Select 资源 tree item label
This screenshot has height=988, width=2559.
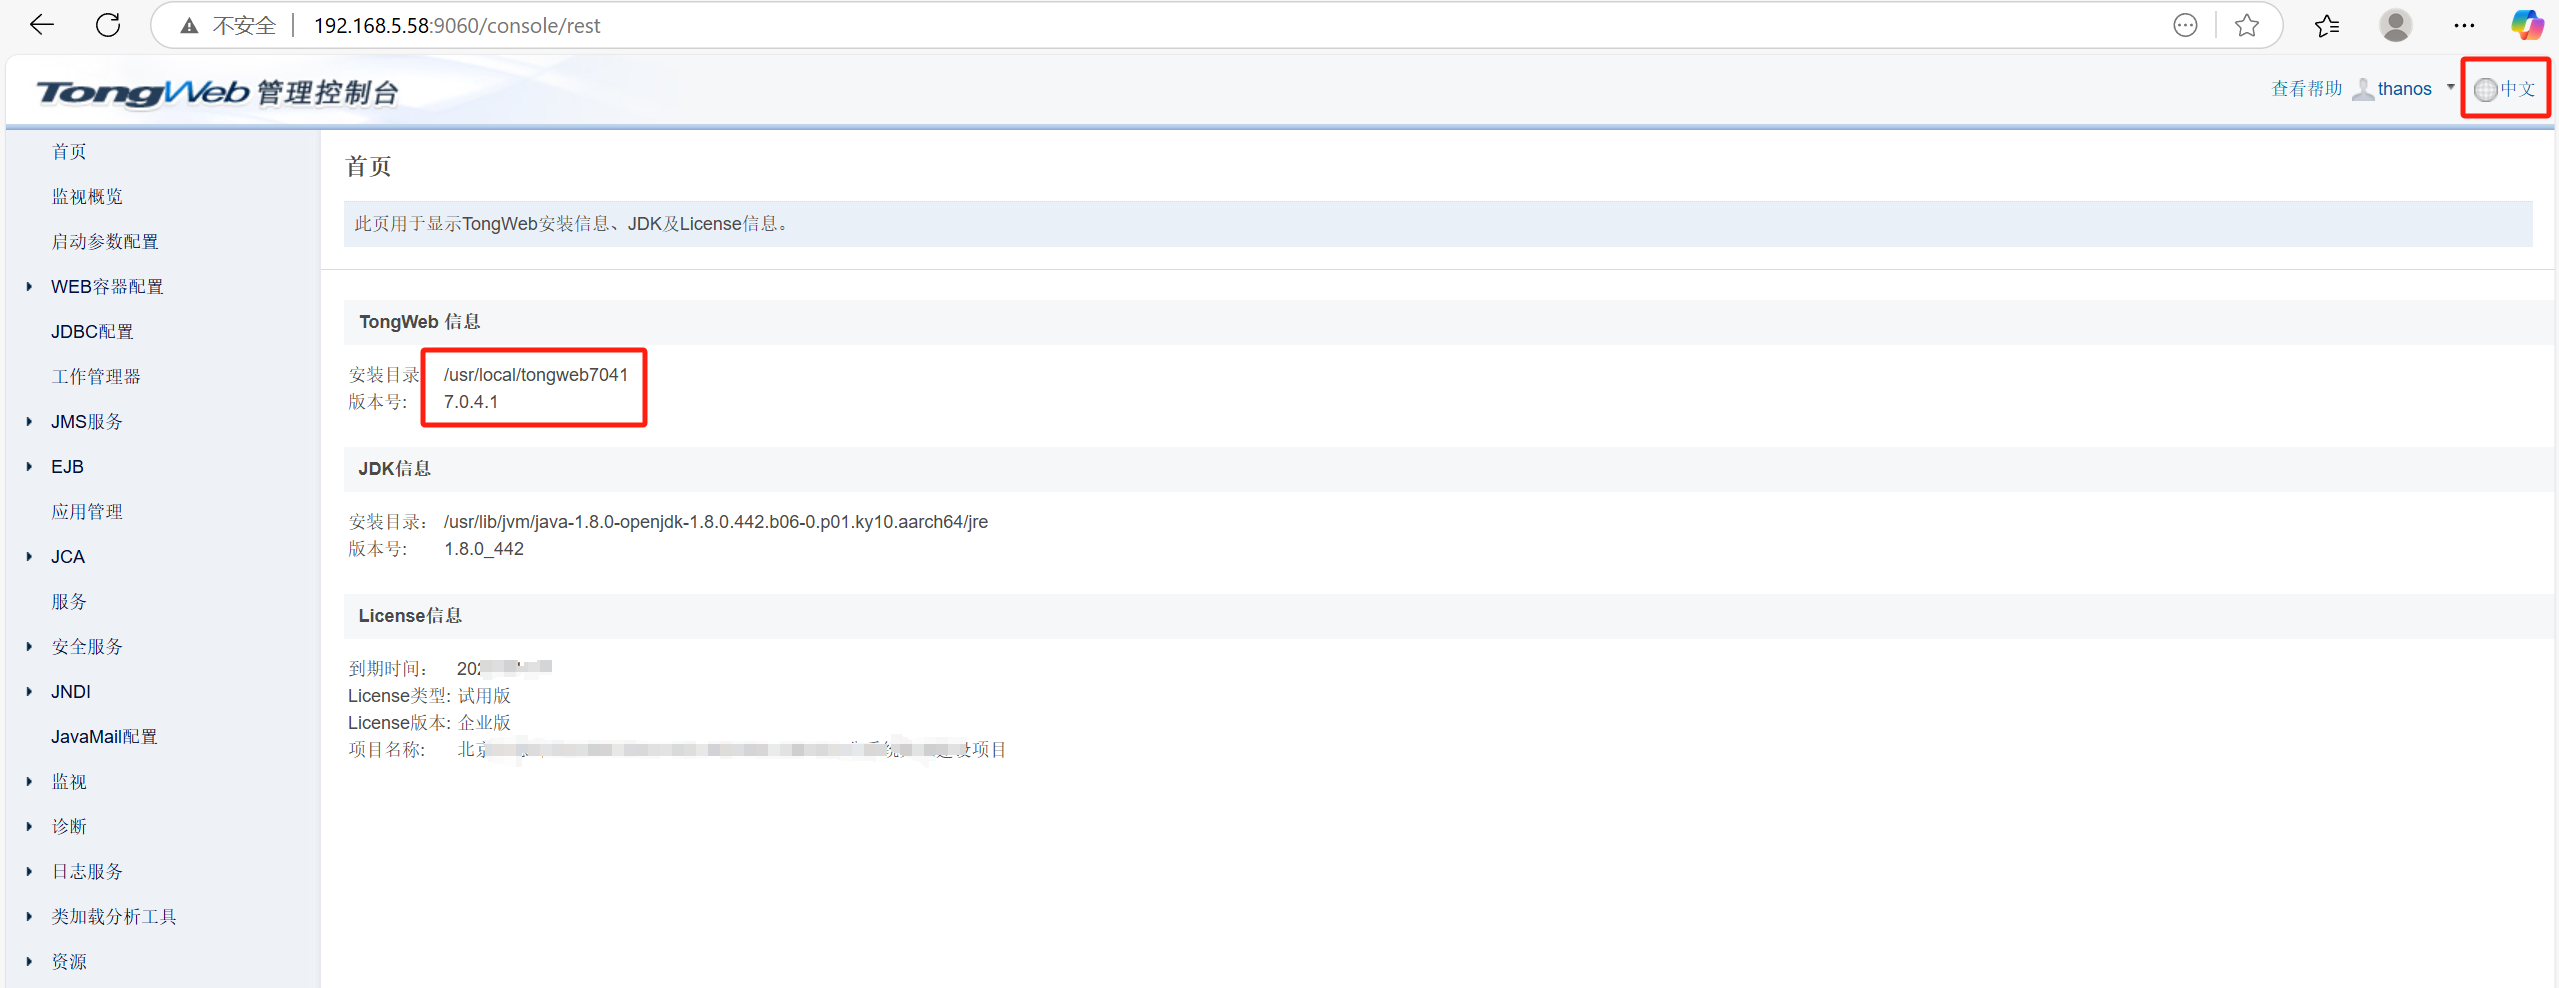pos(69,961)
